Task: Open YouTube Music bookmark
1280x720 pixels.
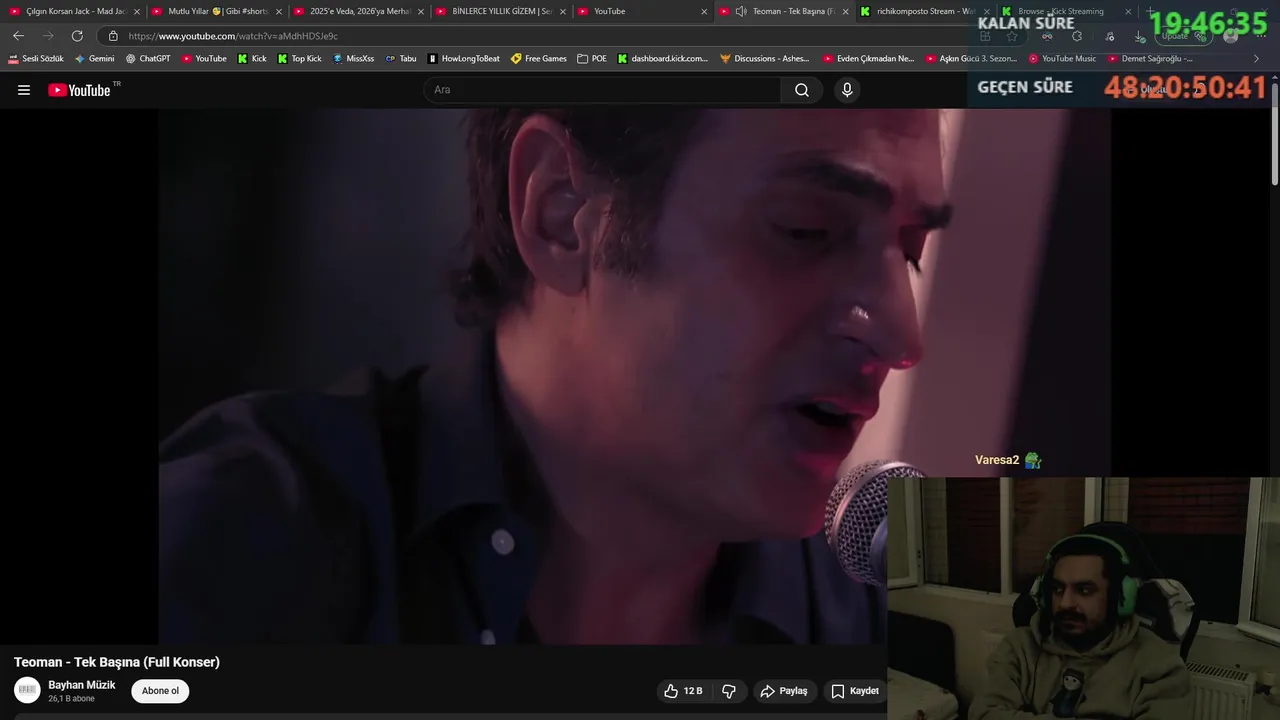Action: tap(1062, 59)
